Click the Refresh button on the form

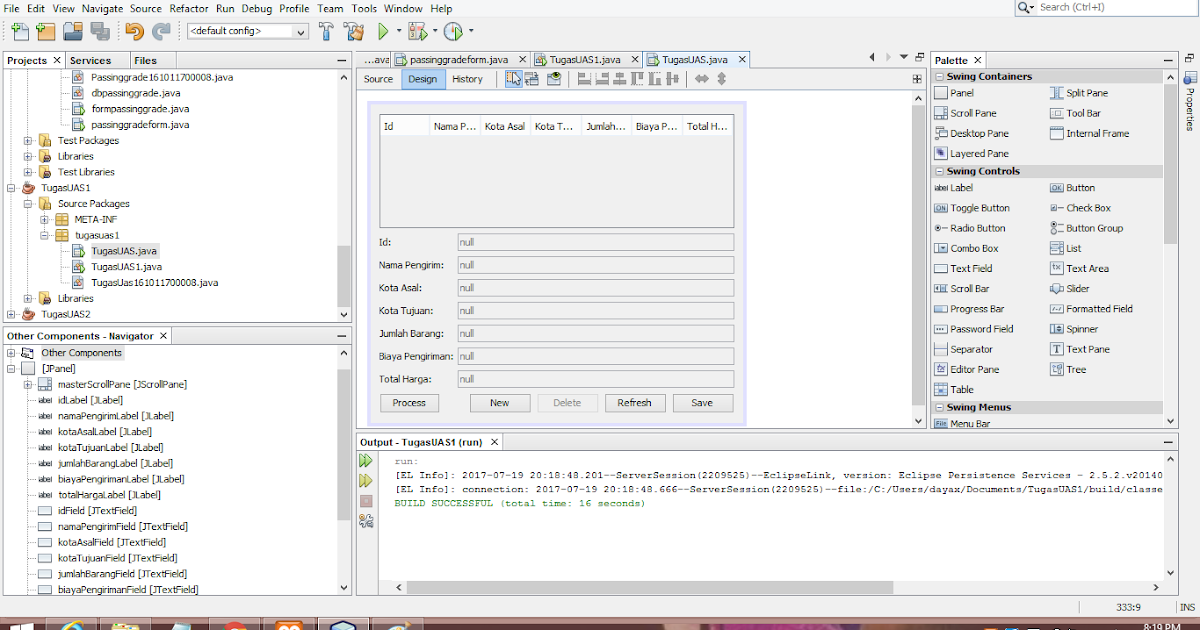click(635, 403)
